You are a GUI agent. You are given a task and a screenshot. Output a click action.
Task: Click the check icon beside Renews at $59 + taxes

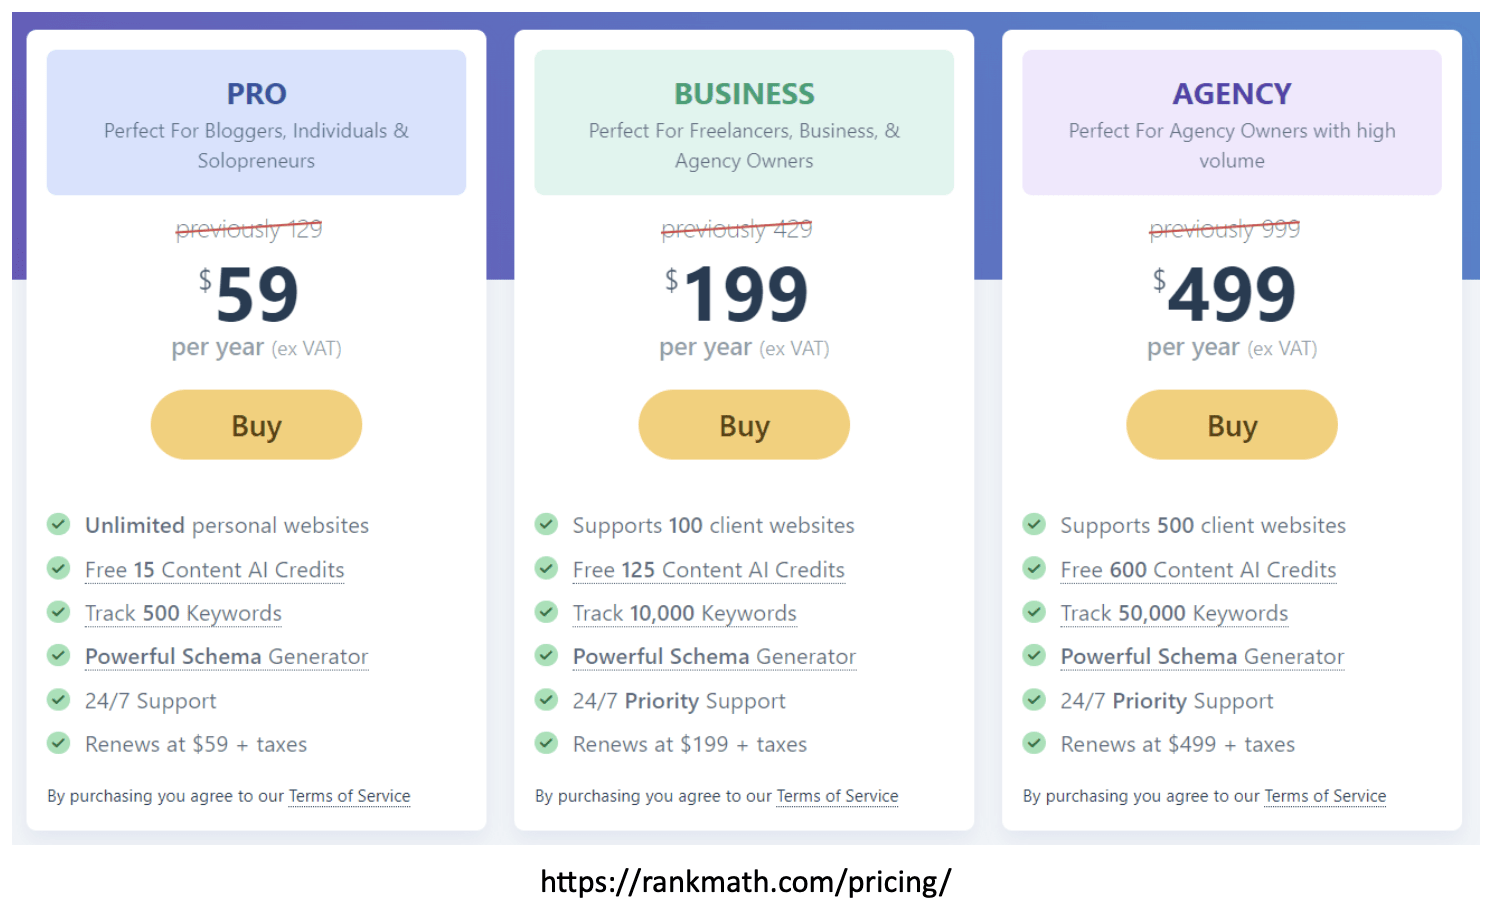tap(59, 743)
